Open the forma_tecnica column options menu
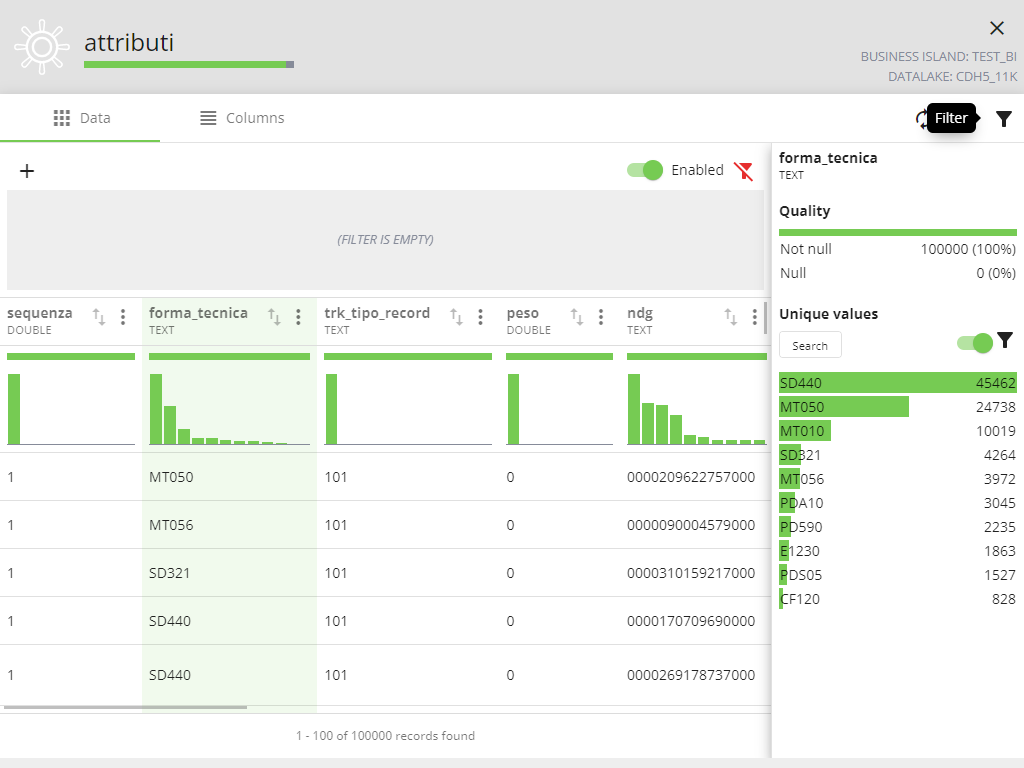The height and width of the screenshot is (768, 1024). tap(298, 317)
